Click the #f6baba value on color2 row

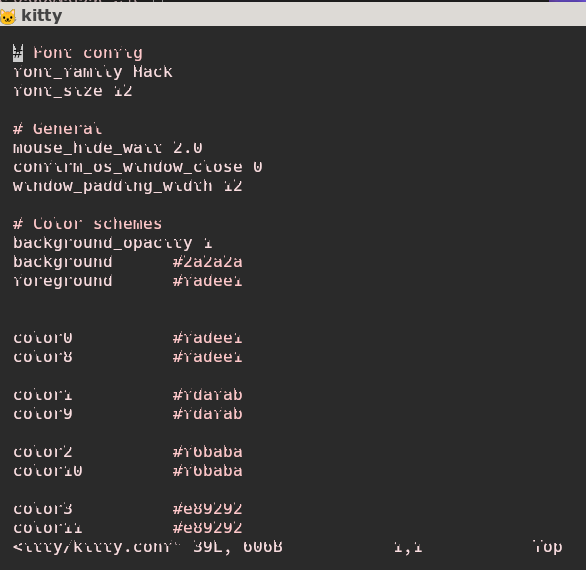click(x=207, y=452)
